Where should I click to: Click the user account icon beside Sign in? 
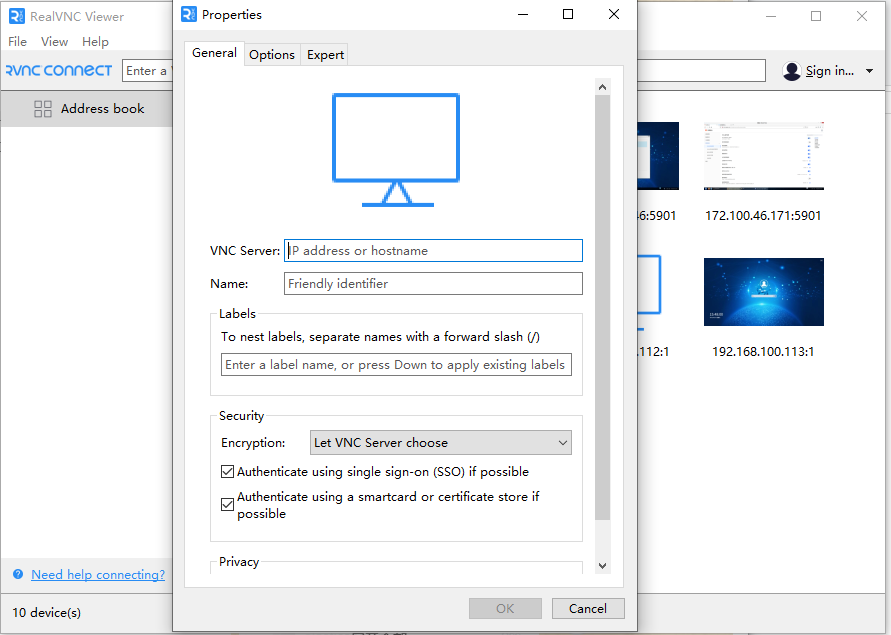click(x=792, y=71)
